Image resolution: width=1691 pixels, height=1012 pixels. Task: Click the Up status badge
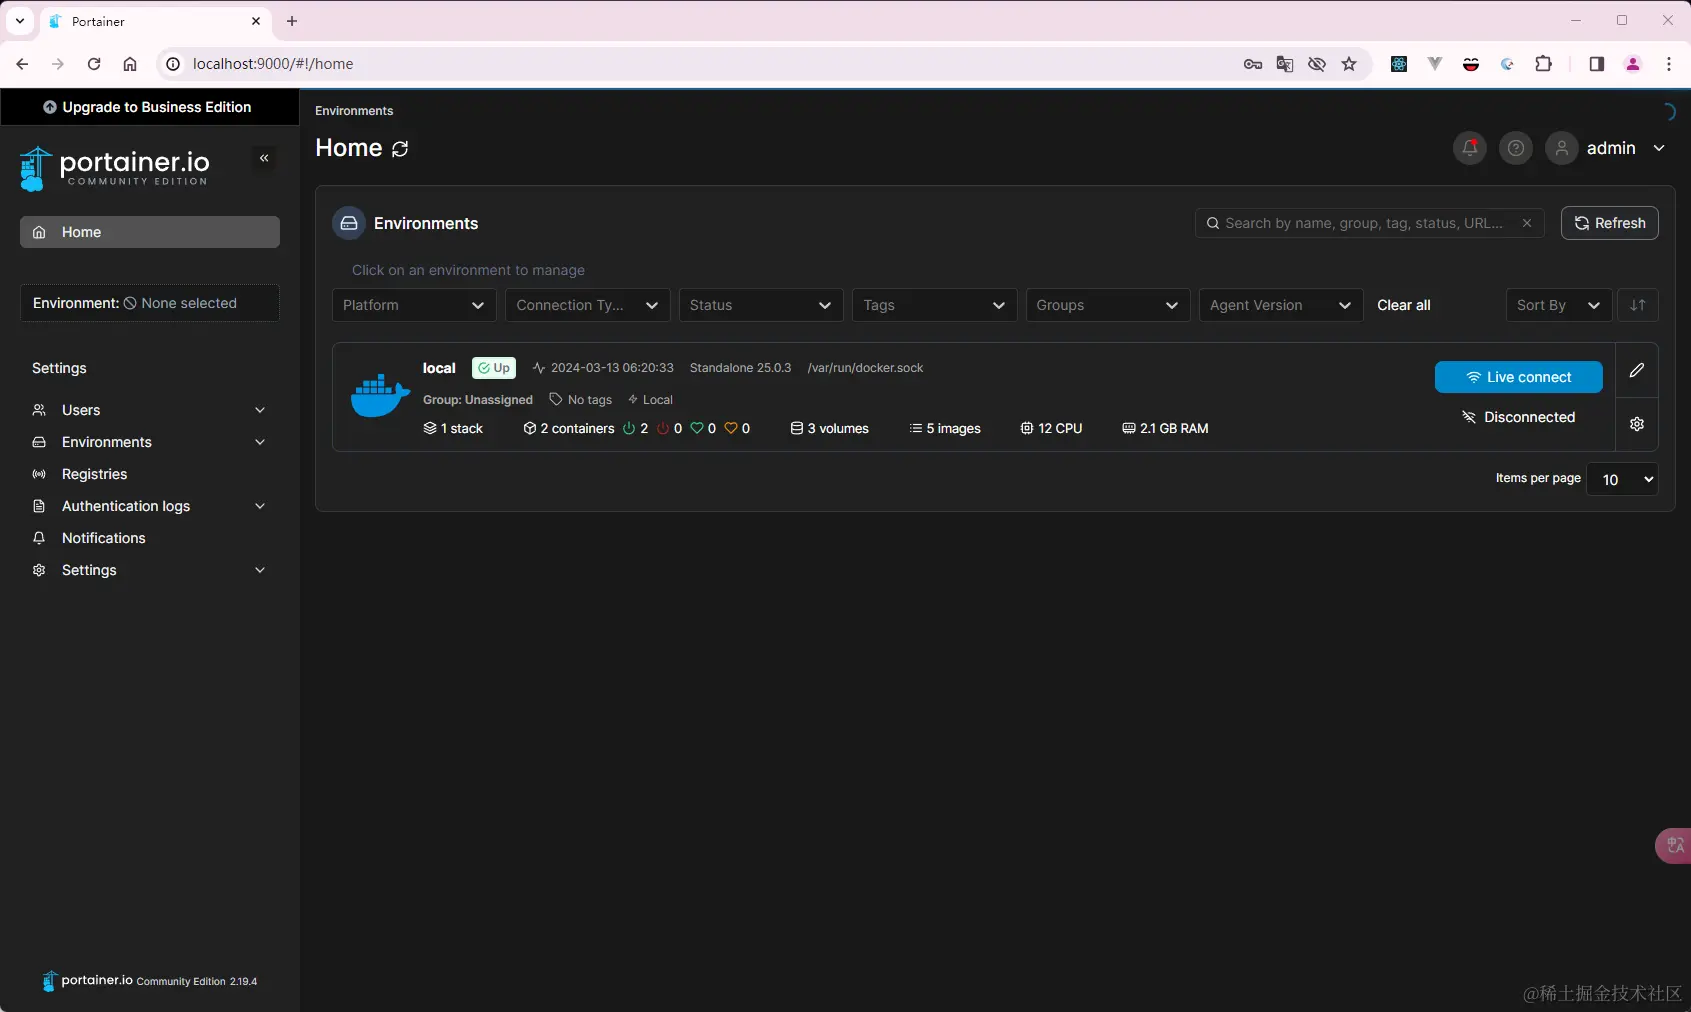[x=494, y=368]
